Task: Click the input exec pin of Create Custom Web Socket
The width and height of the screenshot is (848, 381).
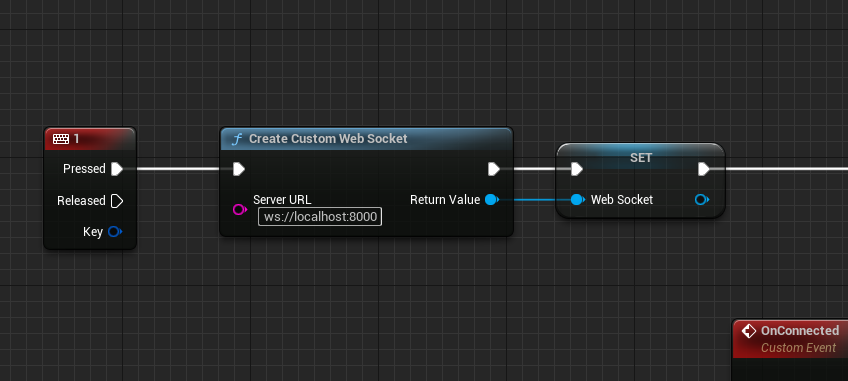Action: 239,169
